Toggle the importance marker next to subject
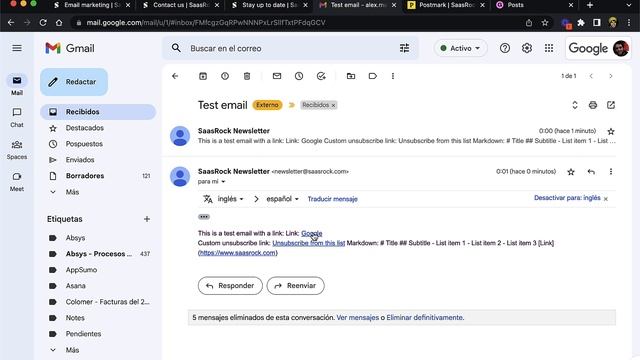The image size is (640, 360). (291, 105)
